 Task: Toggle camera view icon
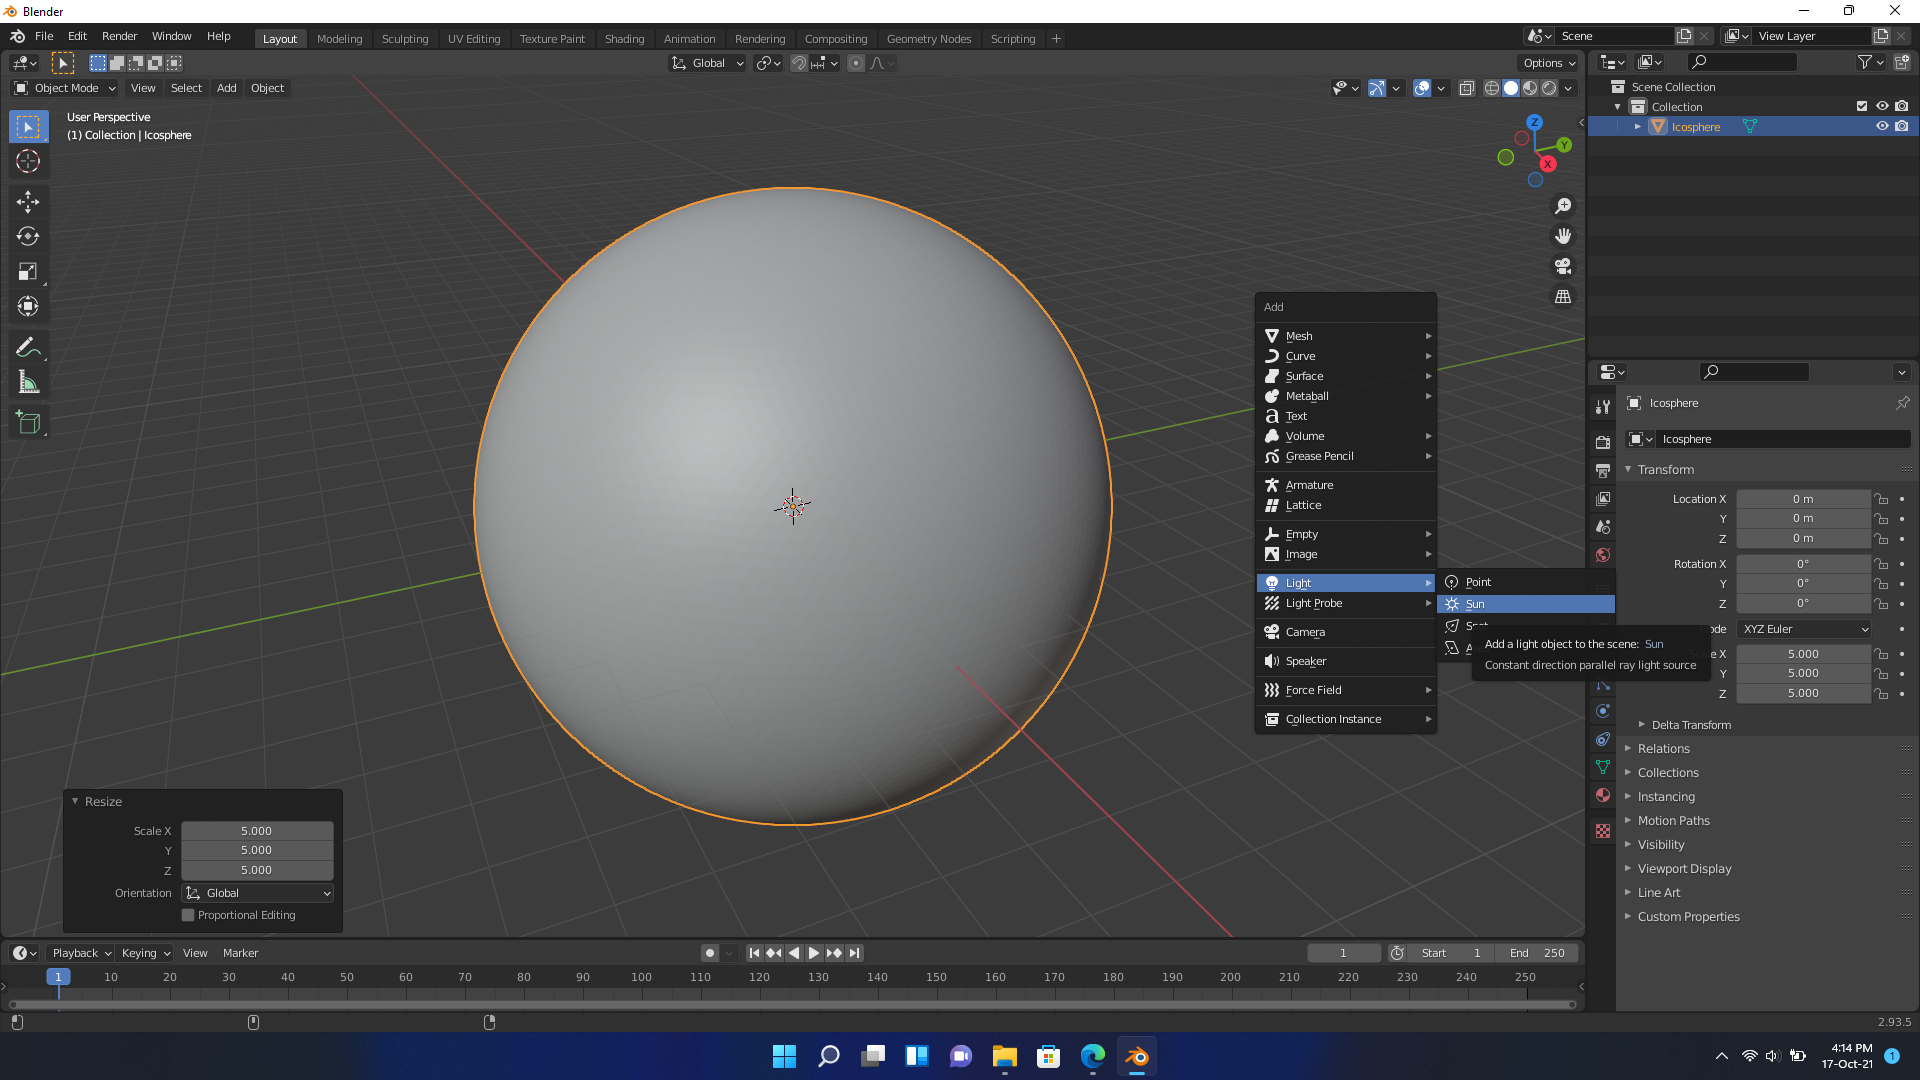(1563, 266)
